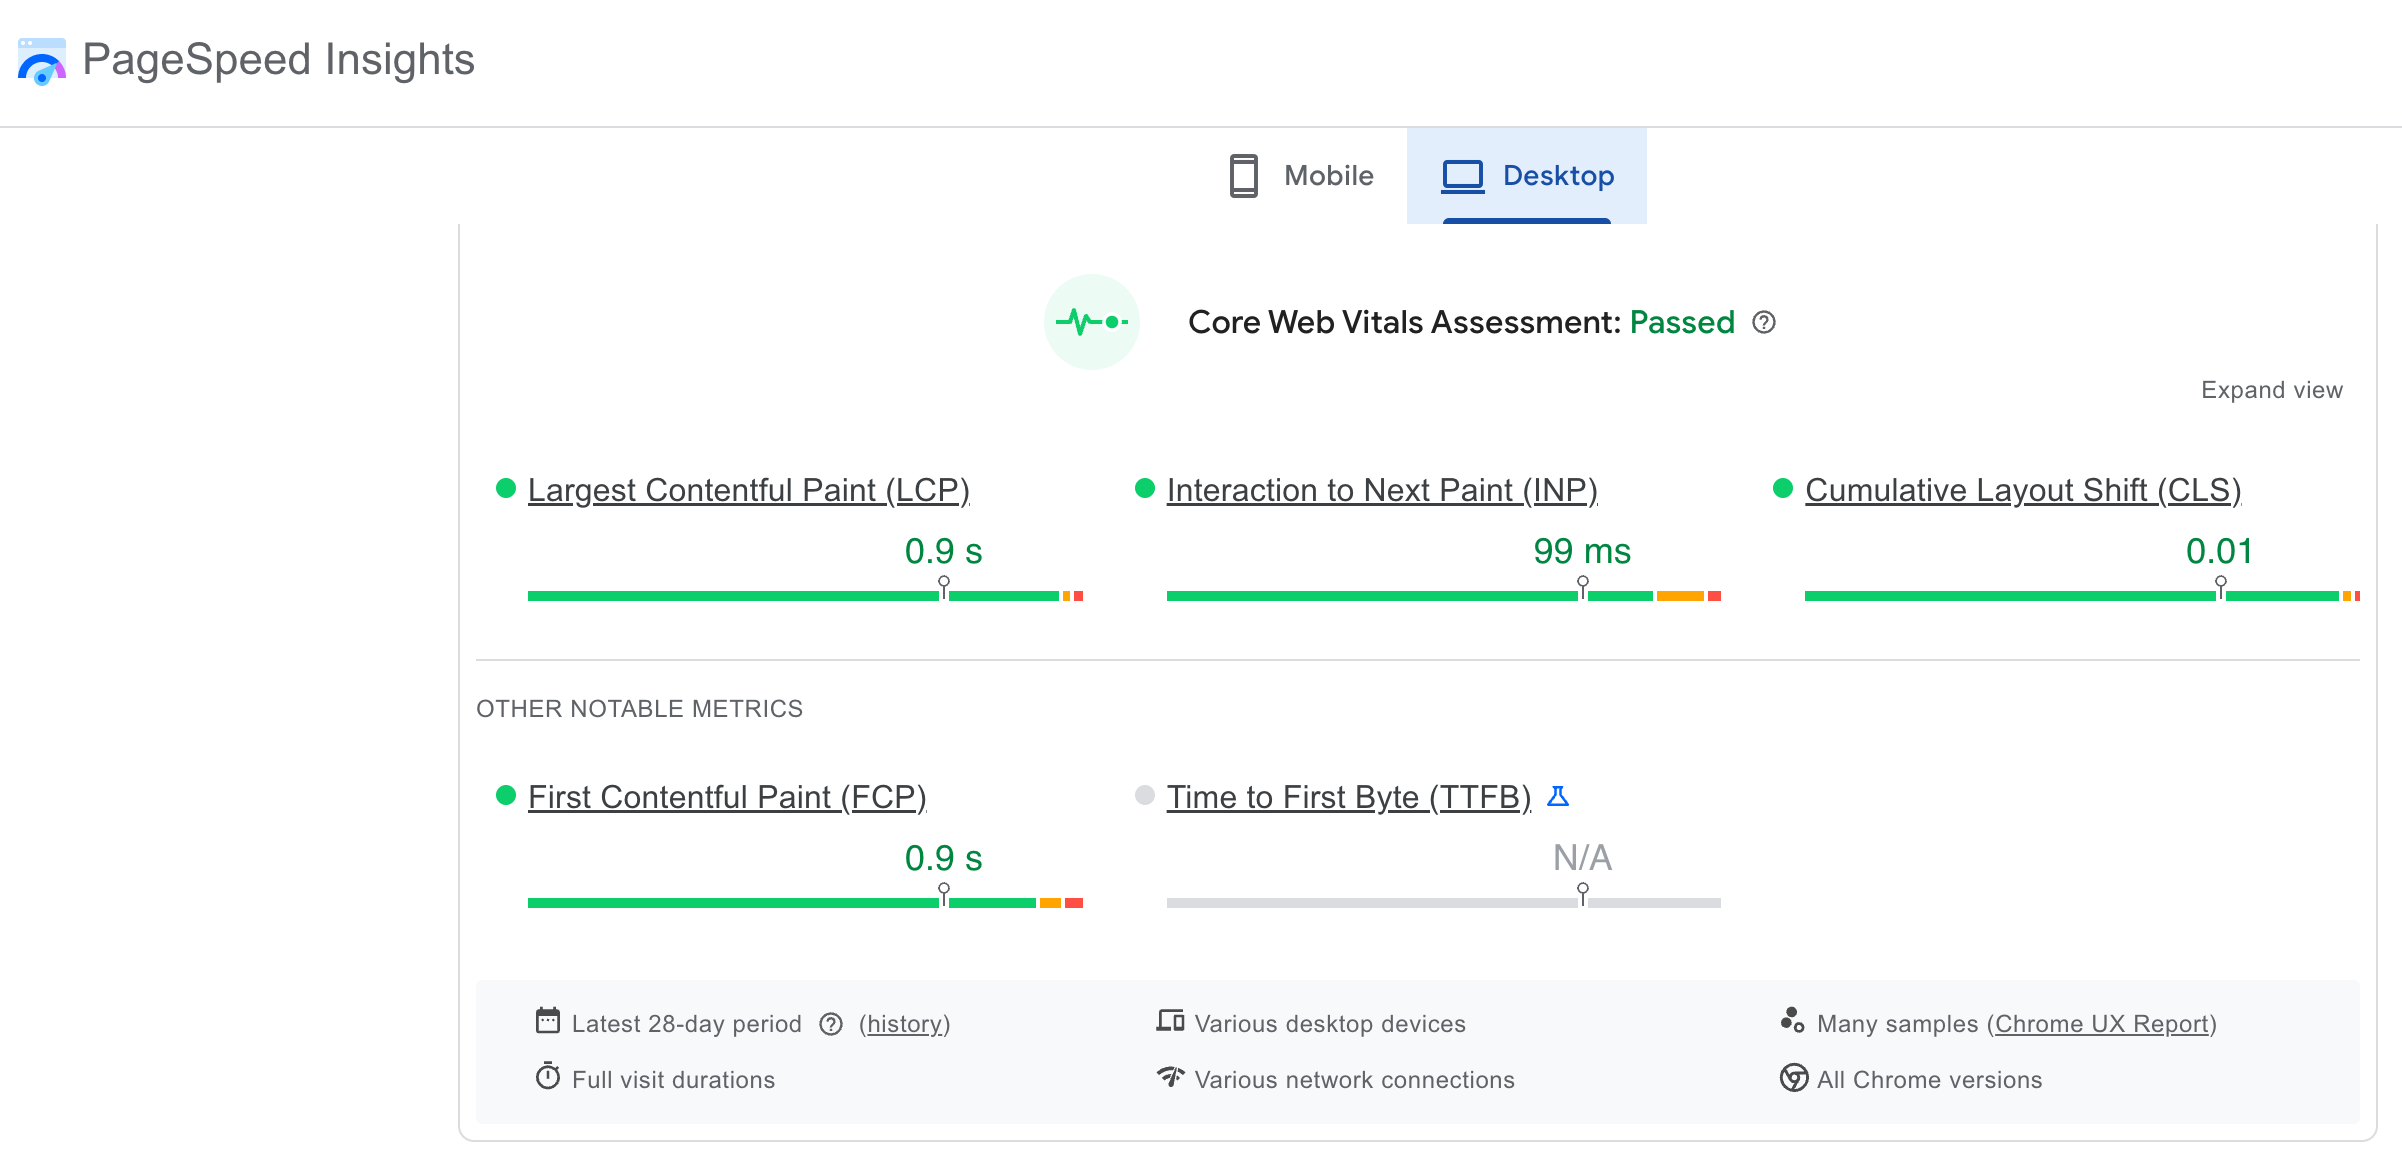Screen dimensions: 2402x1162
Task: Click the desktop devices icon
Action: [1170, 1021]
